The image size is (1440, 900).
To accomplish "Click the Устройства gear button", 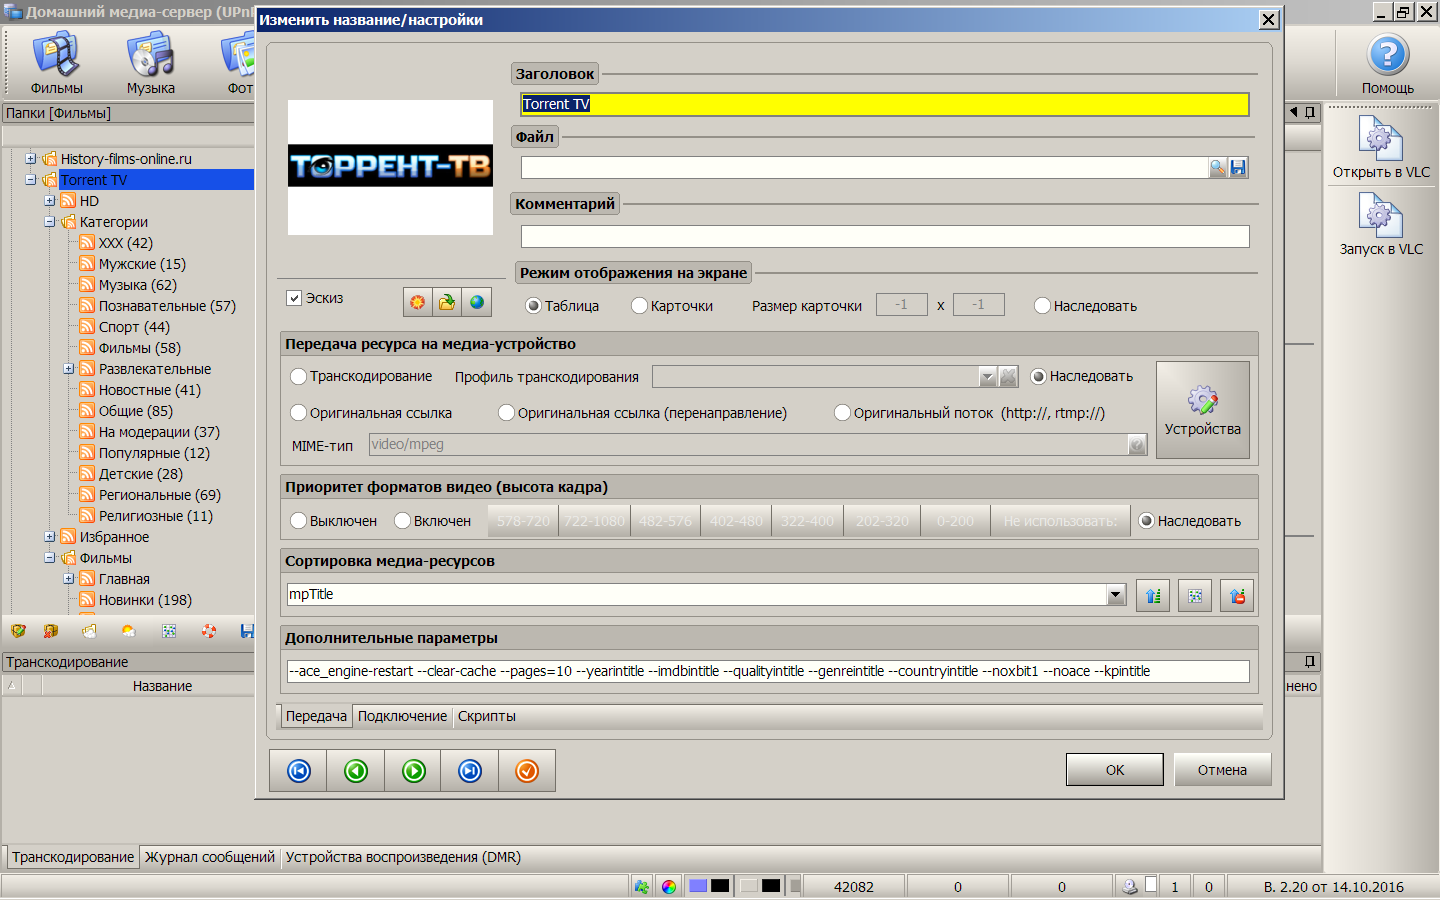I will (x=1202, y=410).
